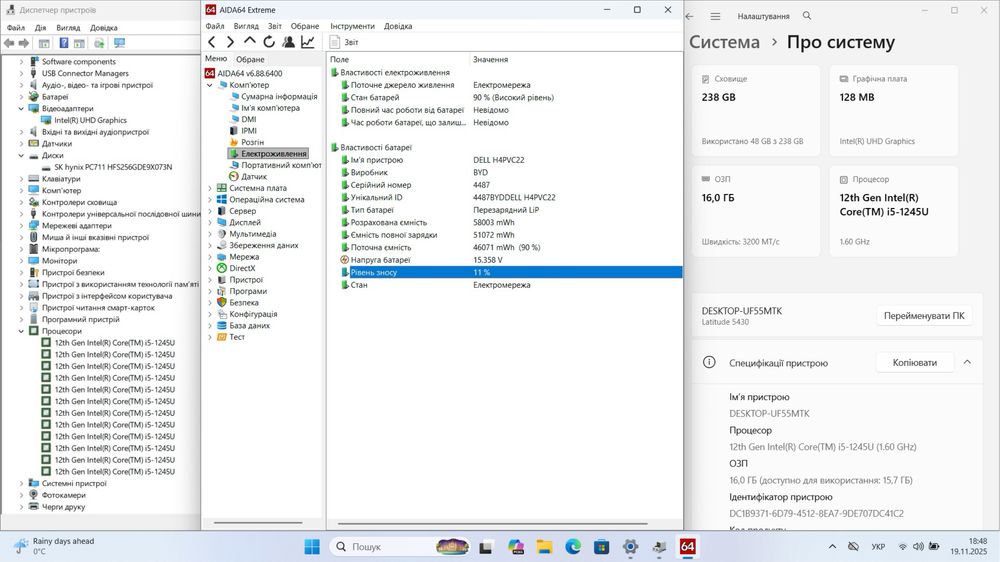
Task: Switch to Меню tab in AIDA64
Action: (216, 59)
